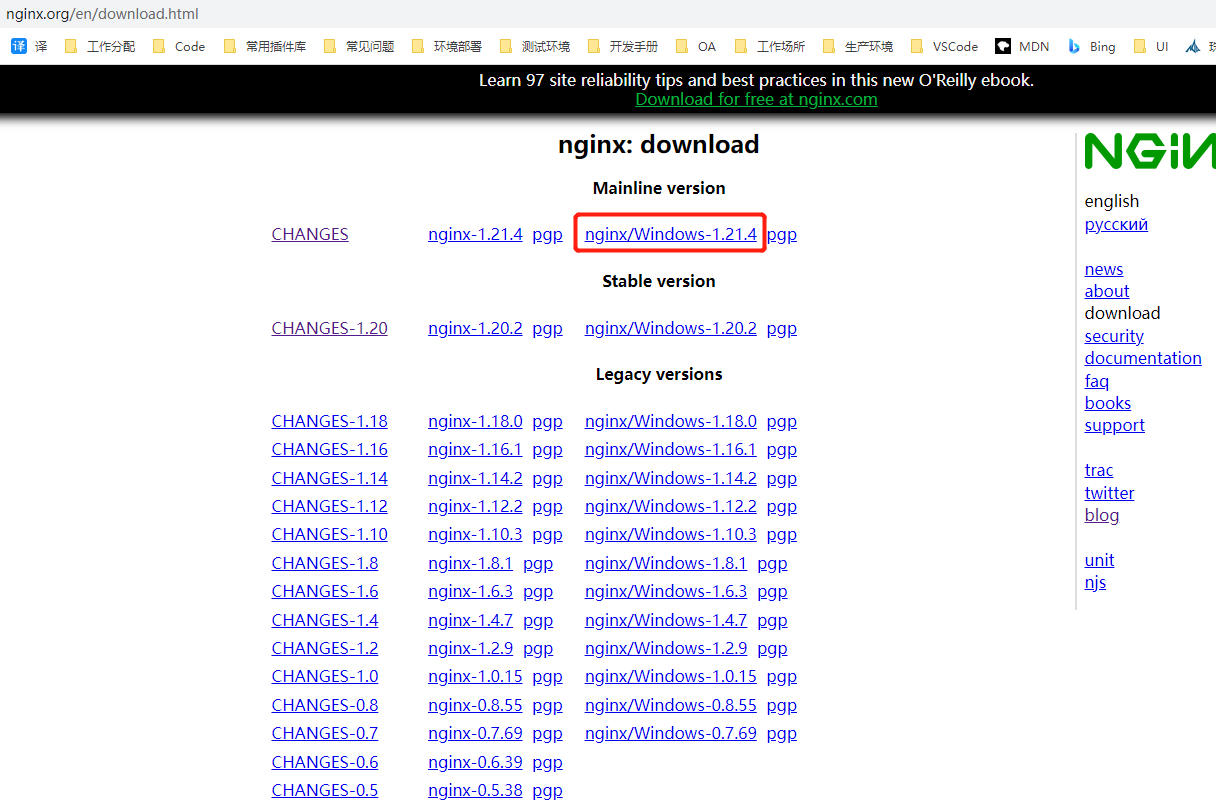Download nginx/Windows-1.12.2

[x=671, y=506]
